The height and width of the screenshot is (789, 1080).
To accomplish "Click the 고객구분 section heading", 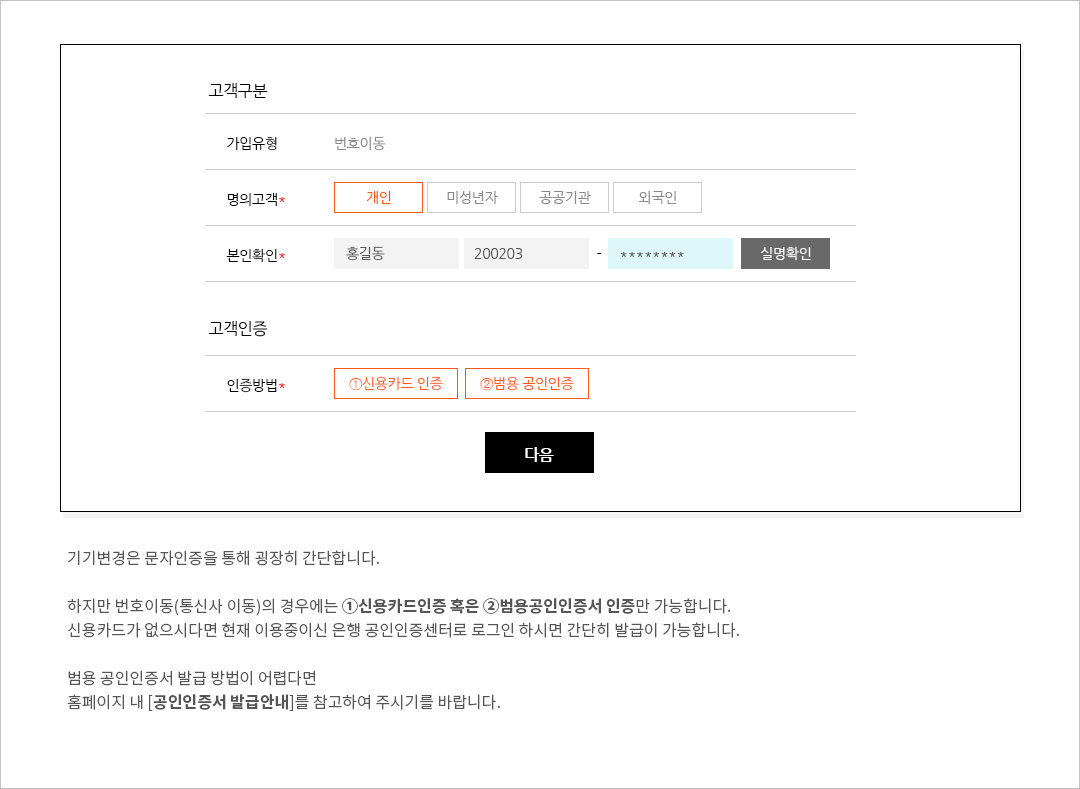I will 238,91.
